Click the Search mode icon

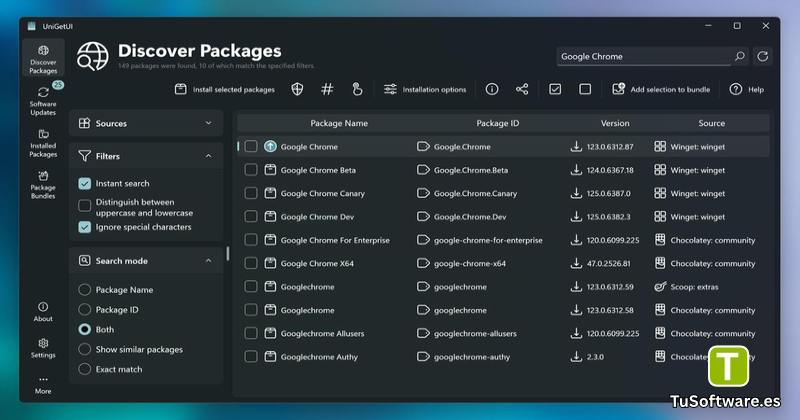(x=84, y=261)
